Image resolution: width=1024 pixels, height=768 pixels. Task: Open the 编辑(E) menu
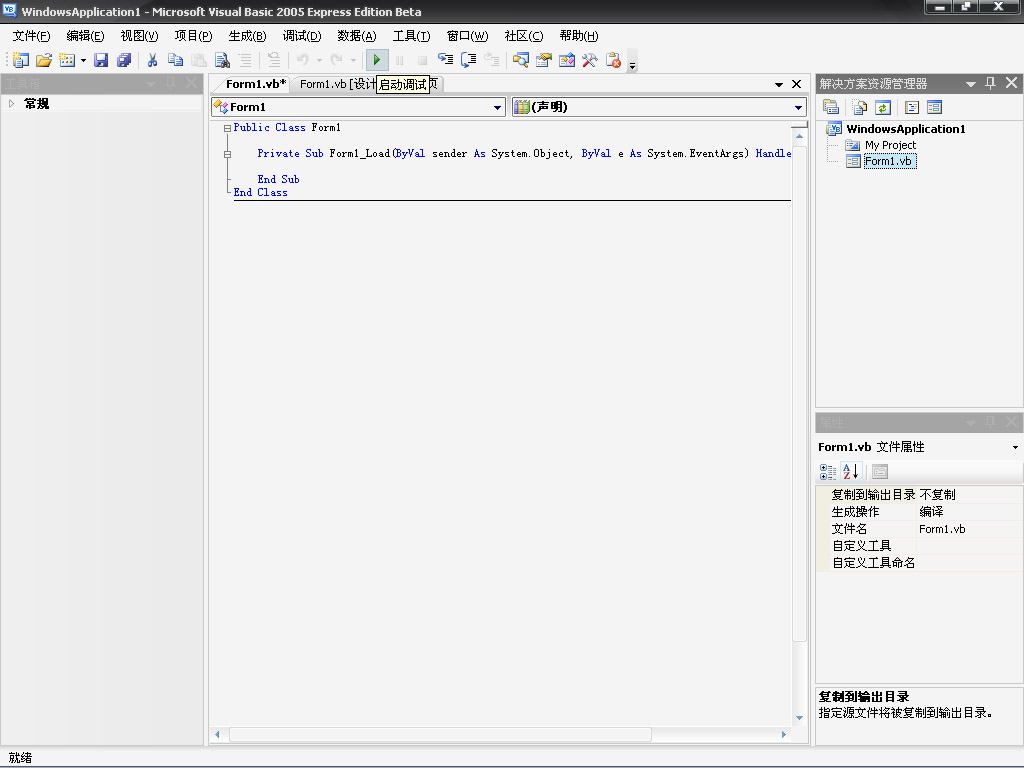click(x=86, y=36)
